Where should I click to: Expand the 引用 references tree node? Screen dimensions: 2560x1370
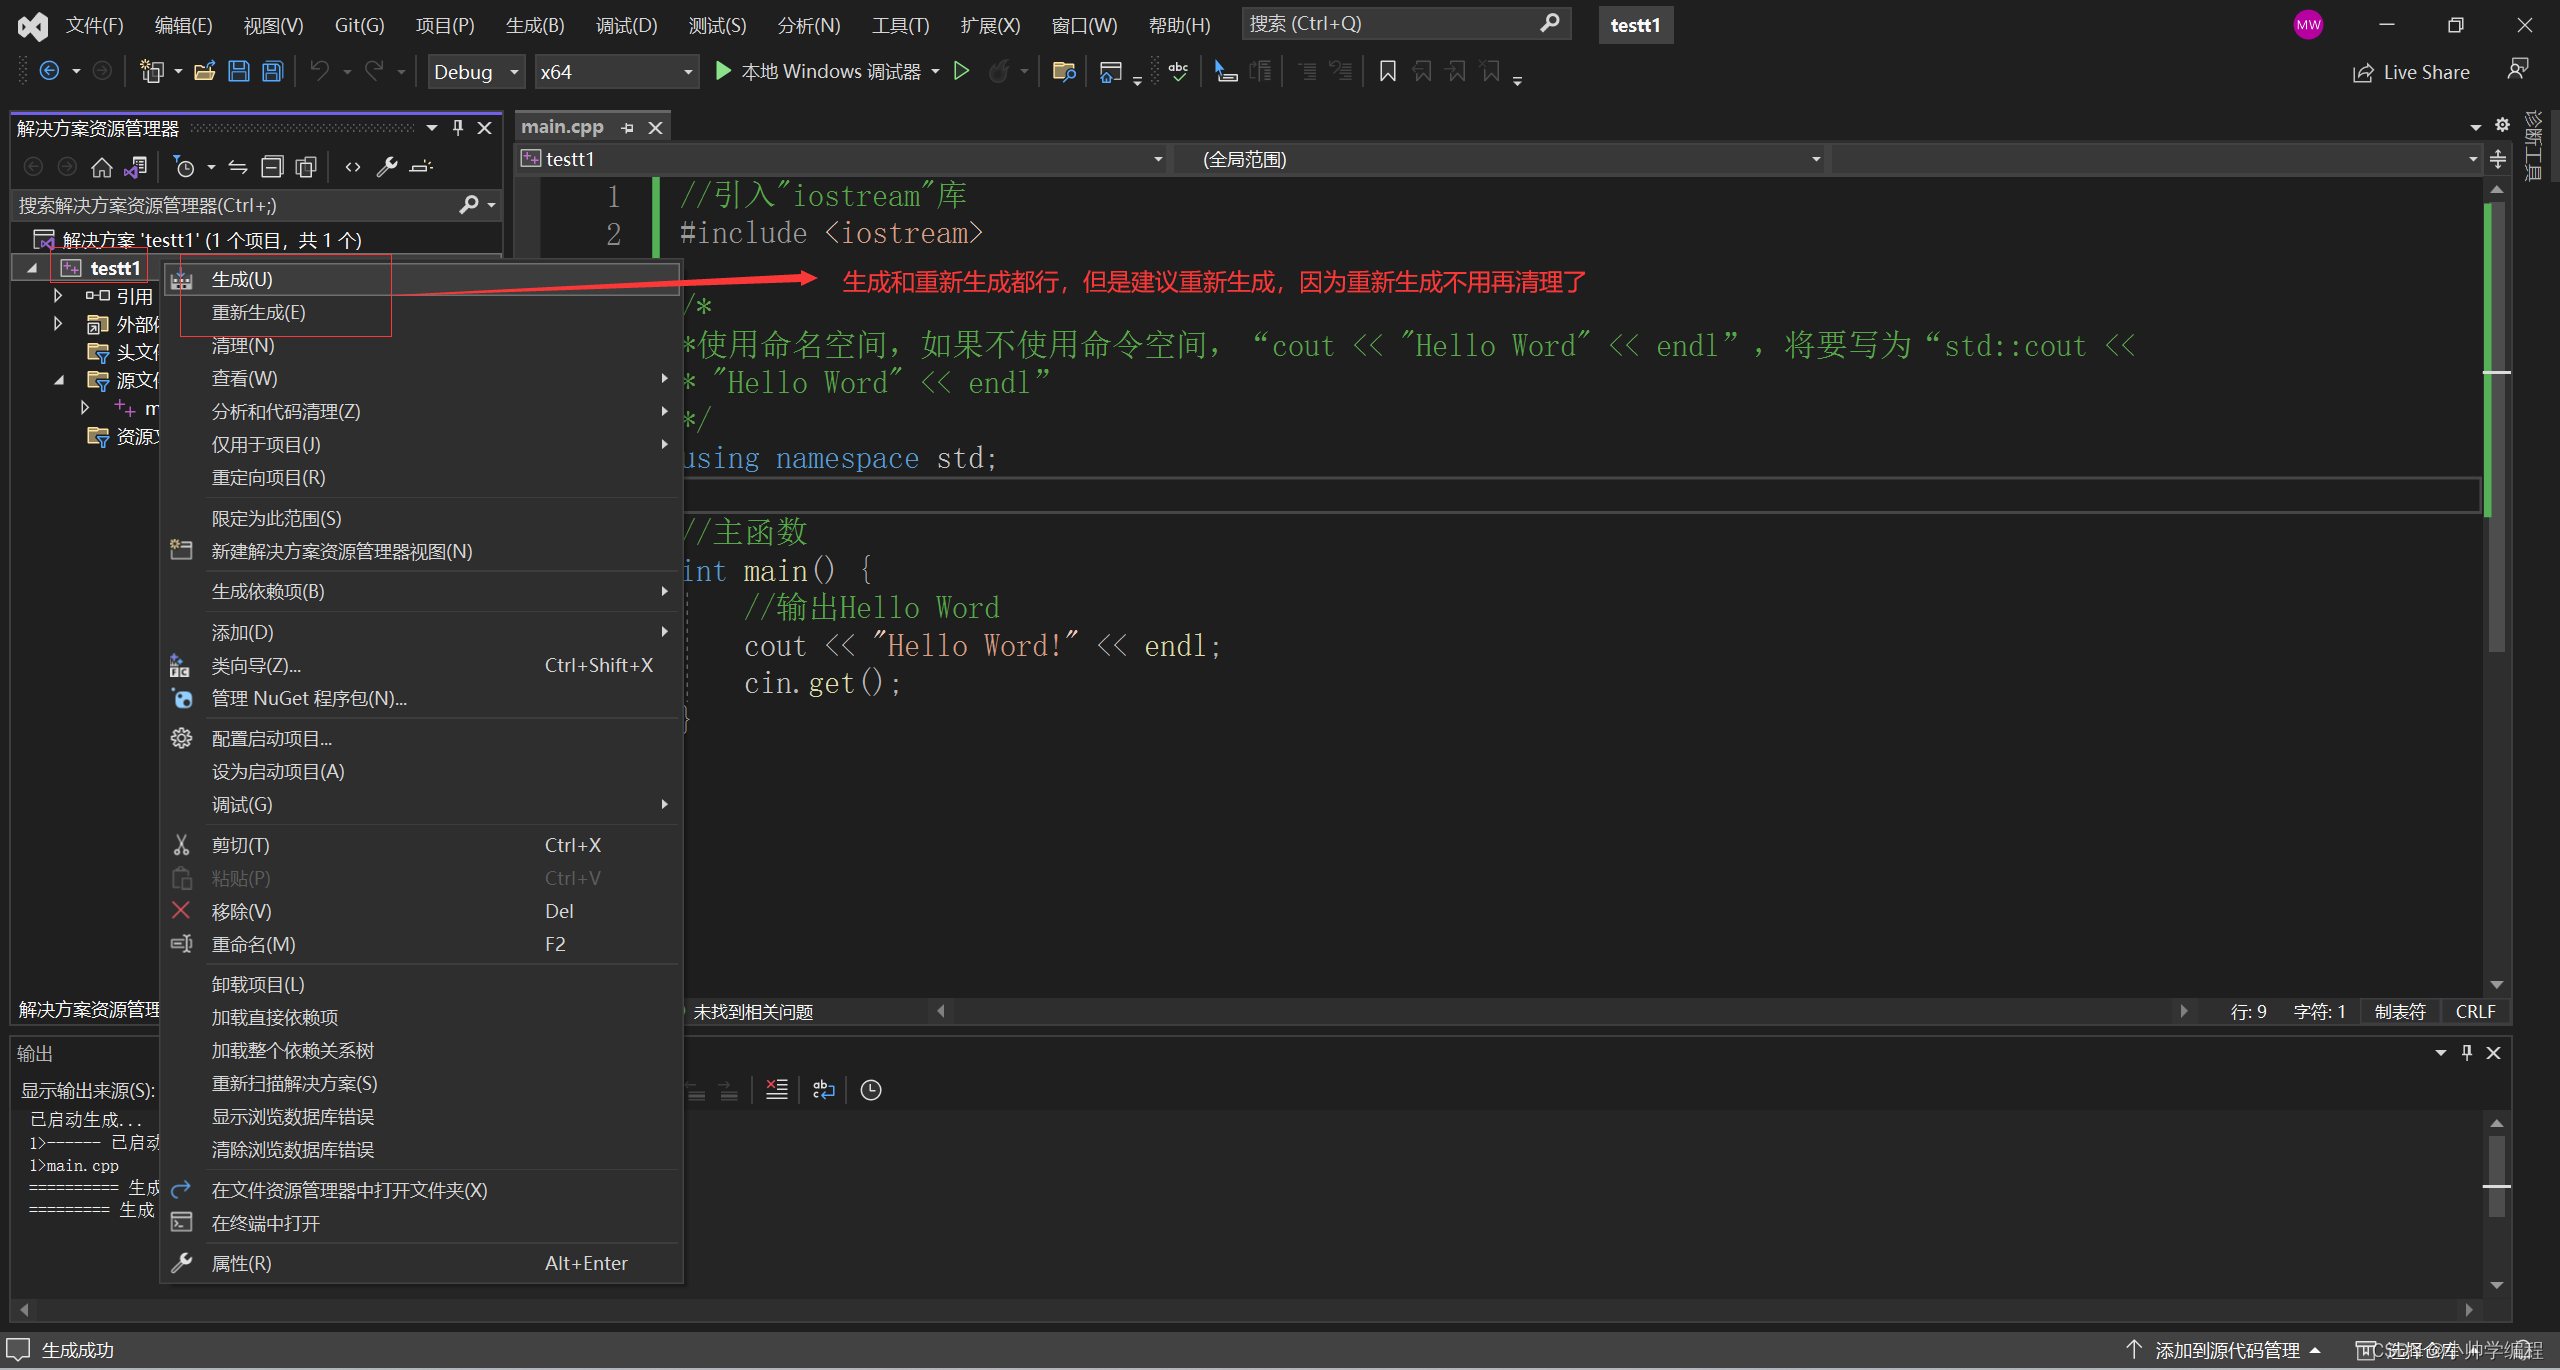click(58, 296)
